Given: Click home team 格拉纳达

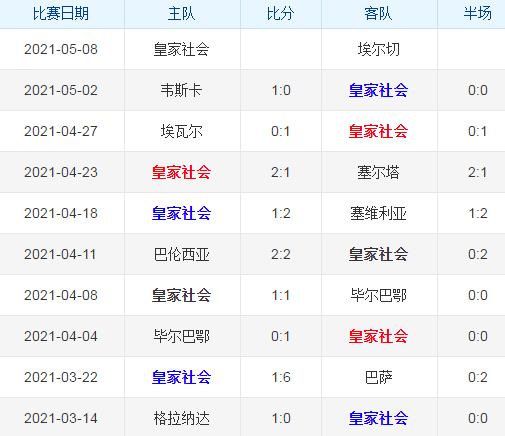Looking at the screenshot, I should click(x=181, y=418).
